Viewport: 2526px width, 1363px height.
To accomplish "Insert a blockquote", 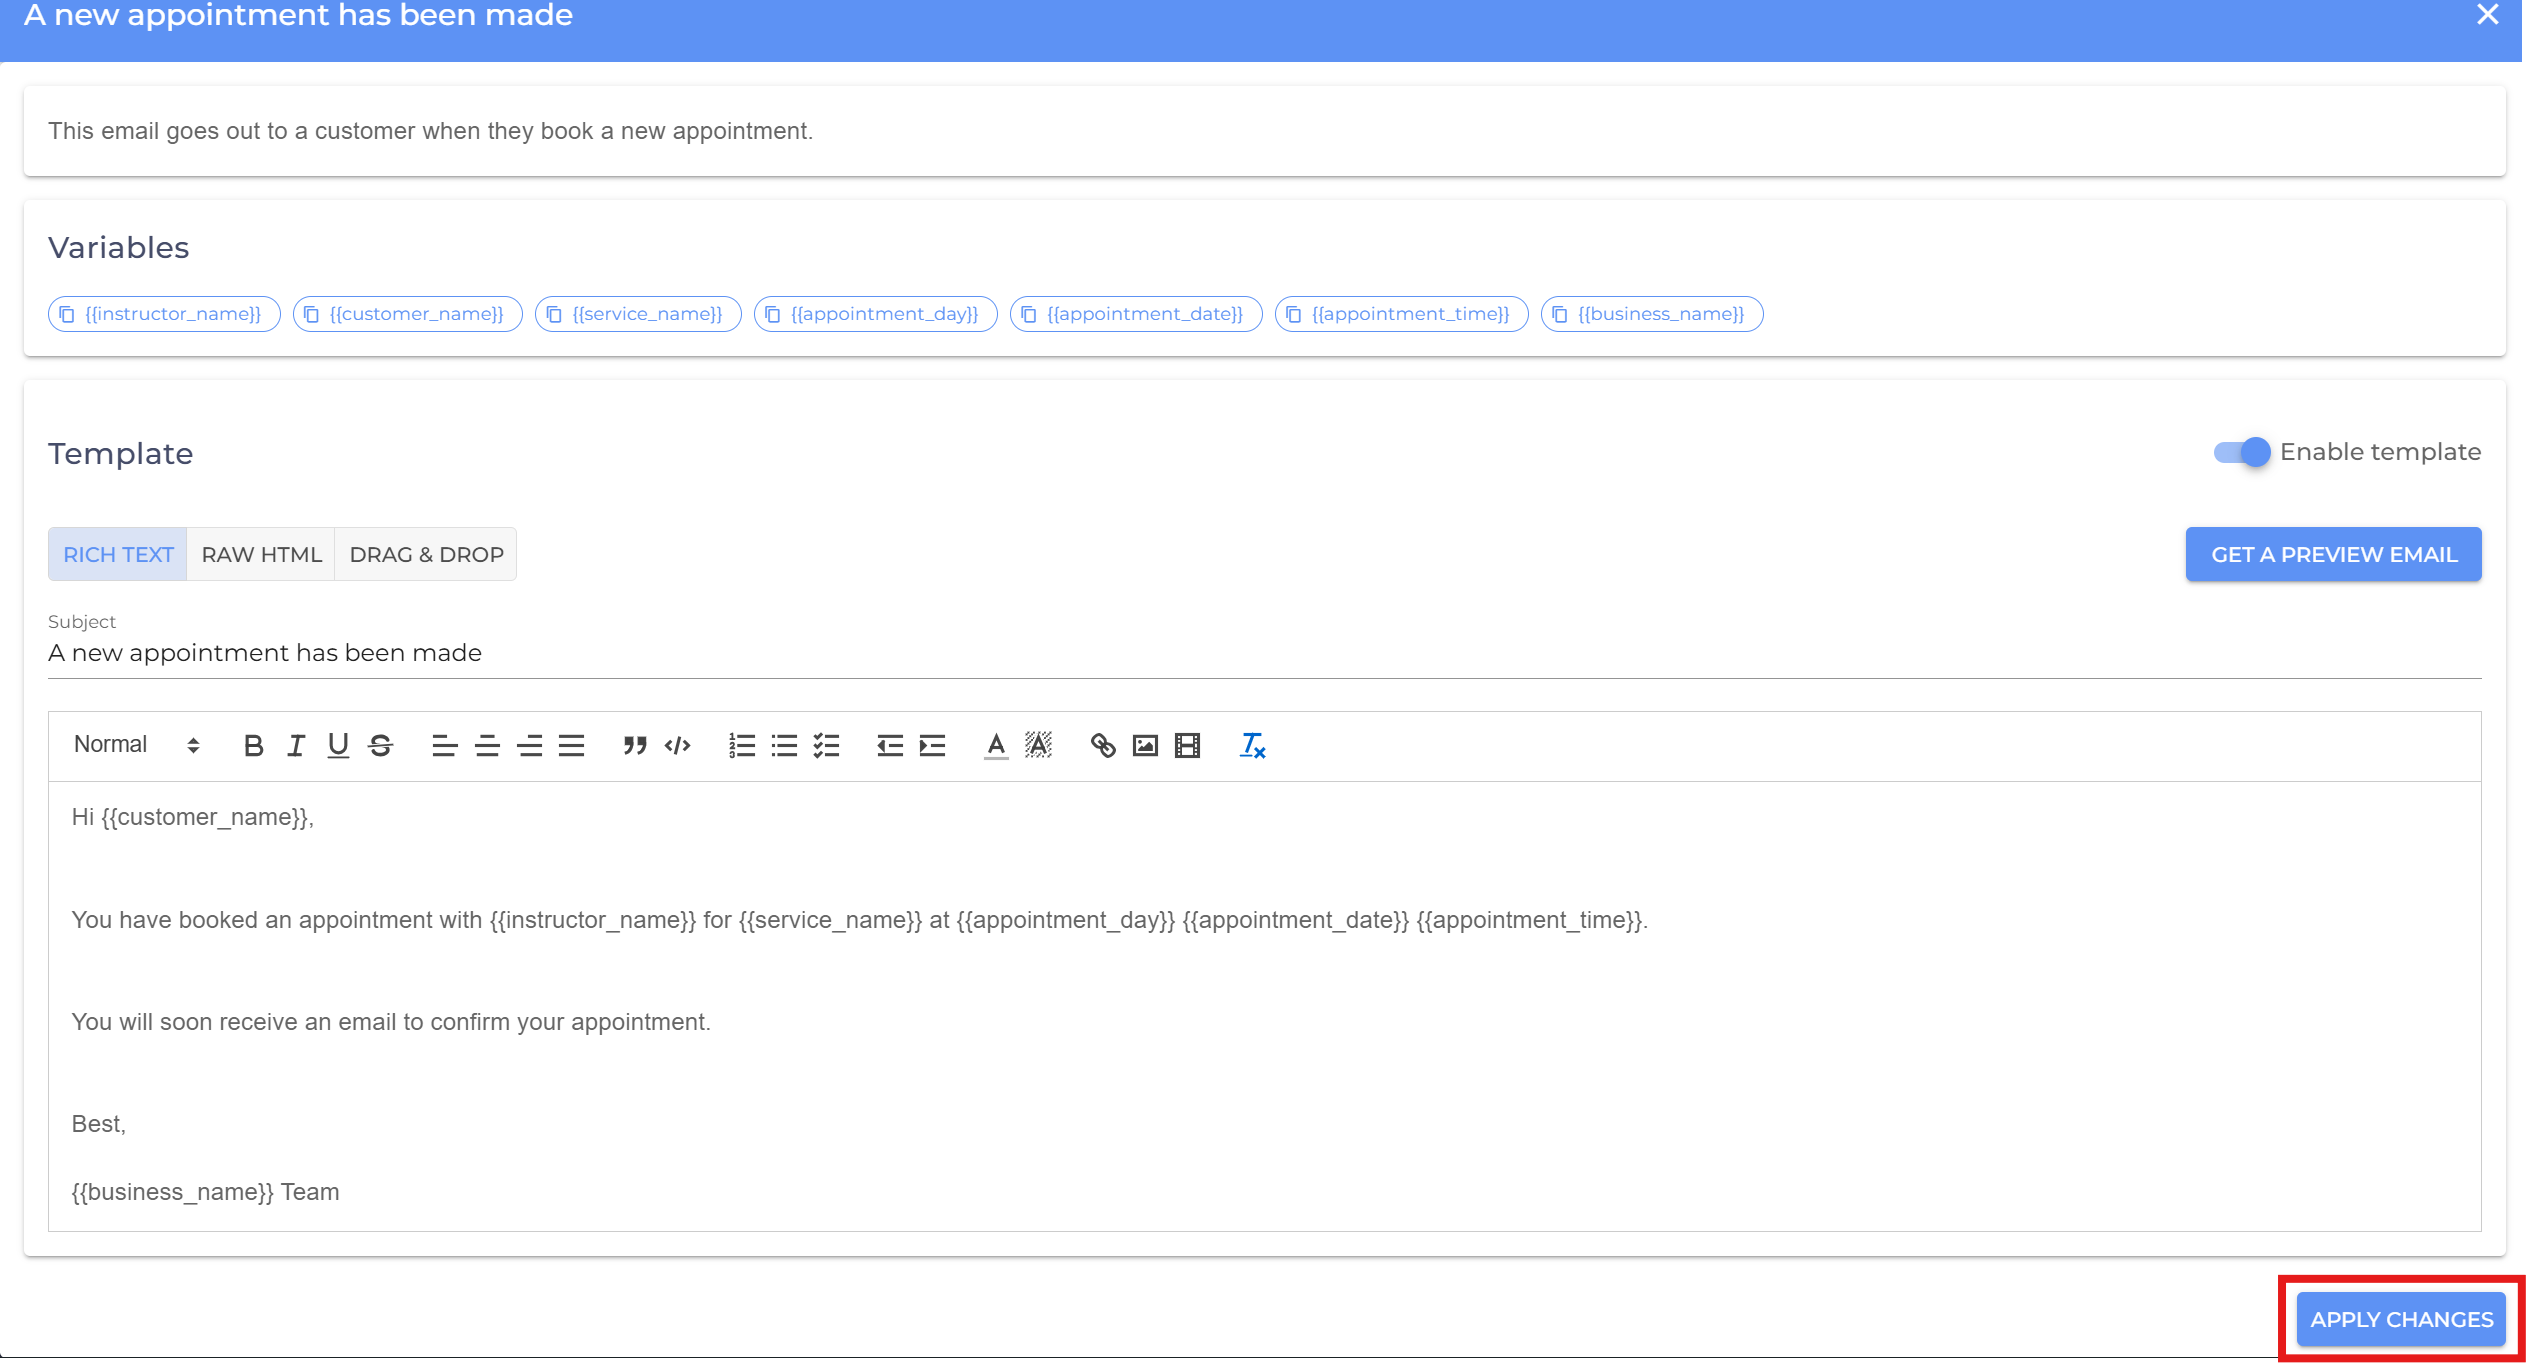I will 635,746.
